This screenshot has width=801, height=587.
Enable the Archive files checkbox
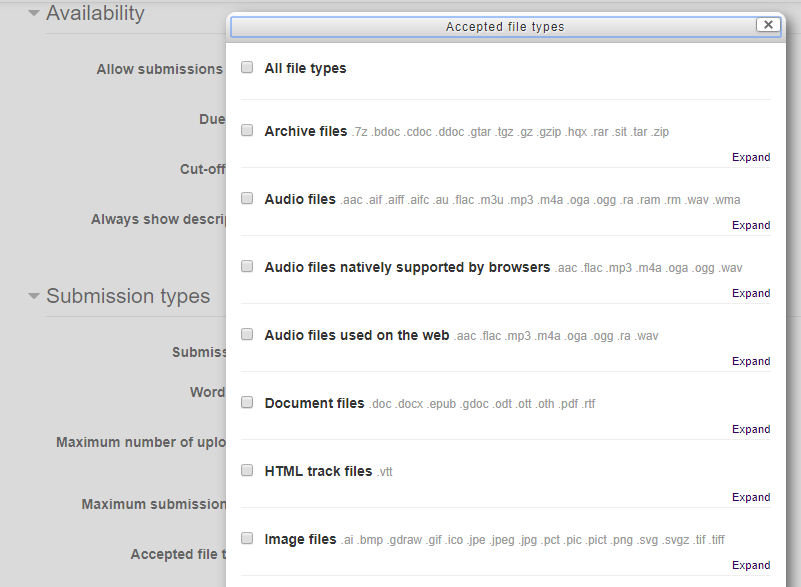[x=247, y=130]
